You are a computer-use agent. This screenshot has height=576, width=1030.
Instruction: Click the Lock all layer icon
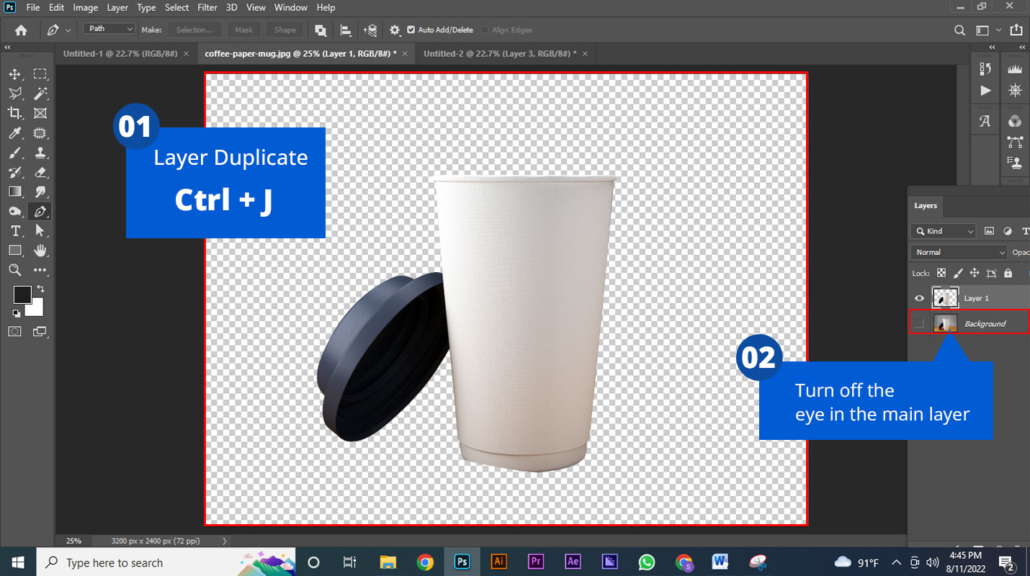click(1008, 273)
